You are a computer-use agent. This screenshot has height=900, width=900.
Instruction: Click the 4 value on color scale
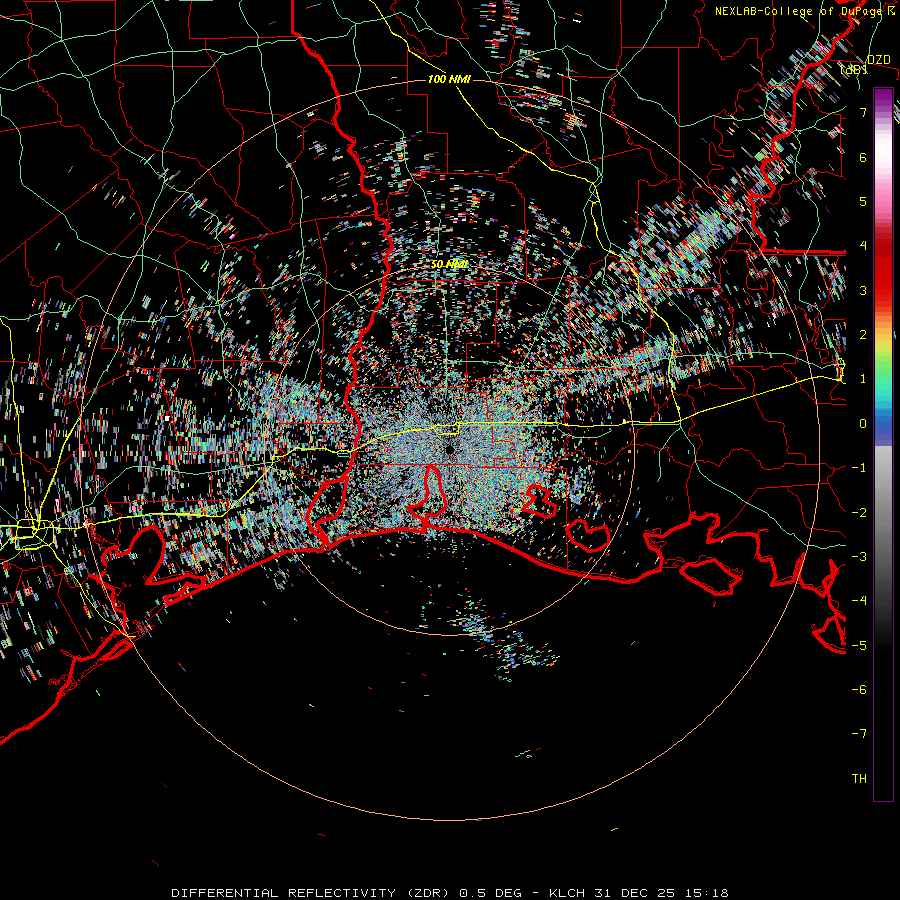pyautogui.click(x=863, y=246)
